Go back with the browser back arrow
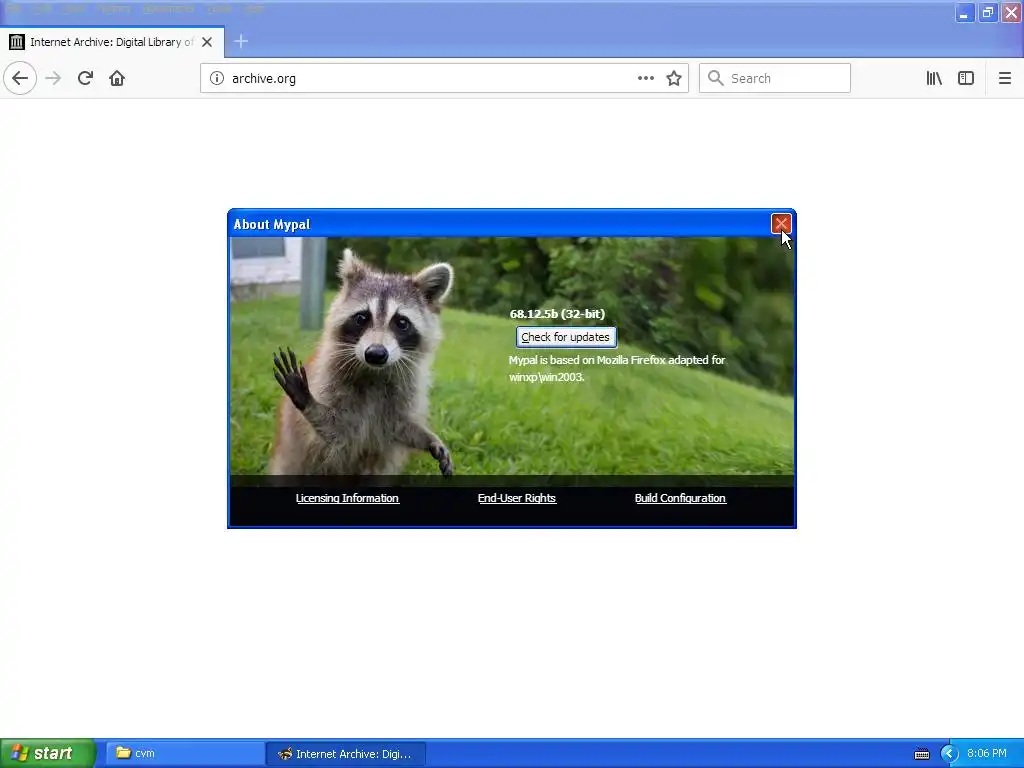 [x=20, y=78]
